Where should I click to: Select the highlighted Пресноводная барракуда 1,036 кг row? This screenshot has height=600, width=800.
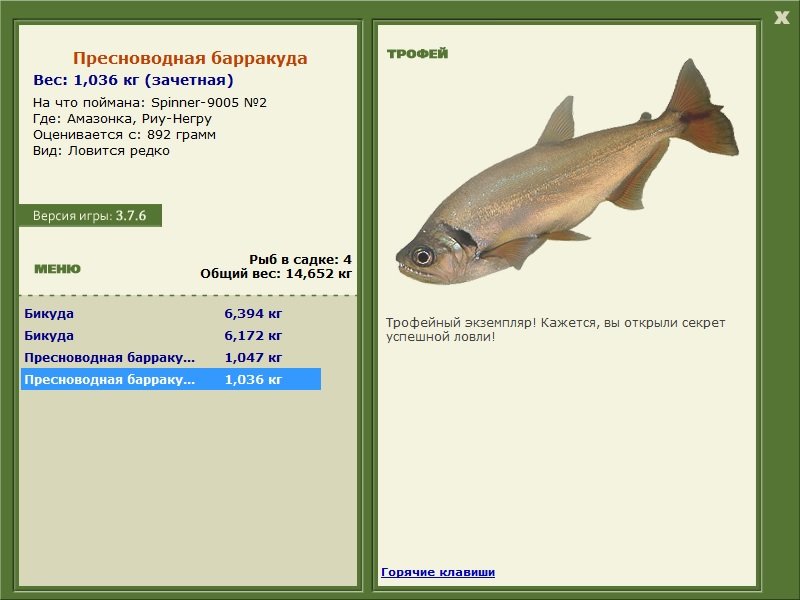pos(171,379)
